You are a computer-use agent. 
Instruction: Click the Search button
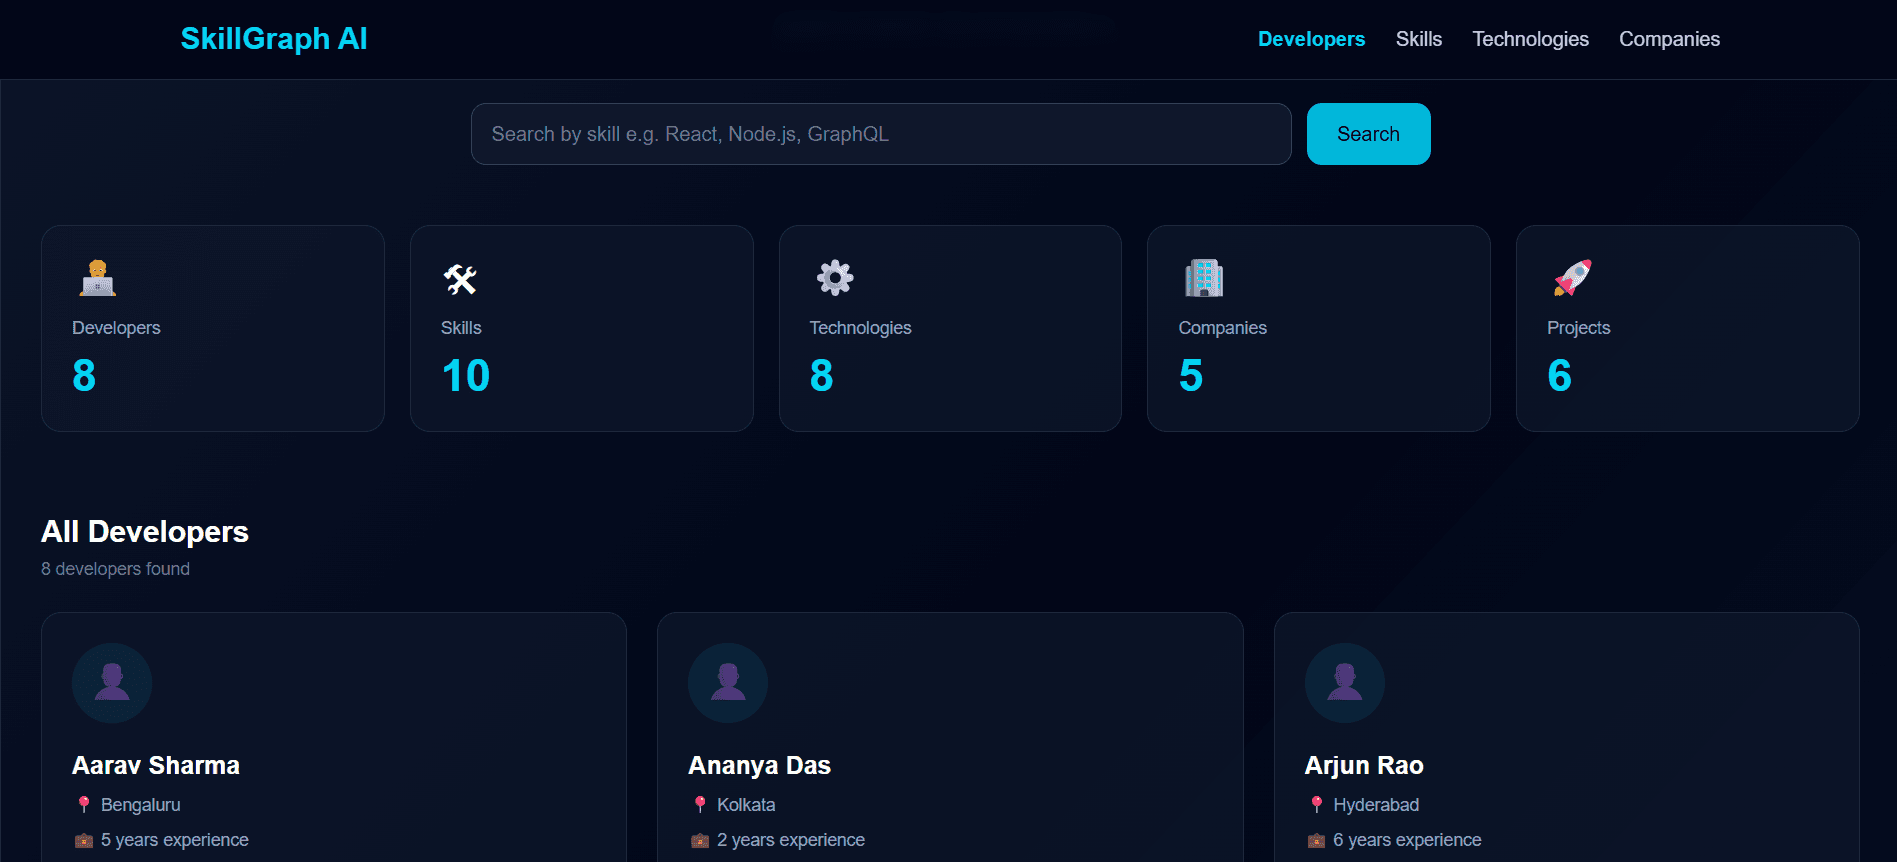(1368, 134)
